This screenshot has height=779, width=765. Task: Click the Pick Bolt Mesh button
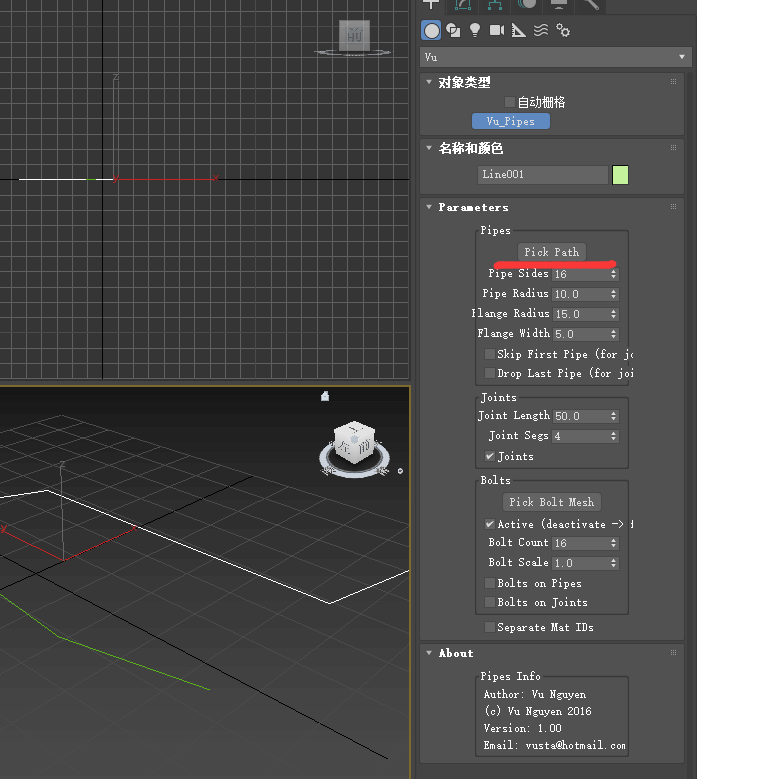click(551, 502)
